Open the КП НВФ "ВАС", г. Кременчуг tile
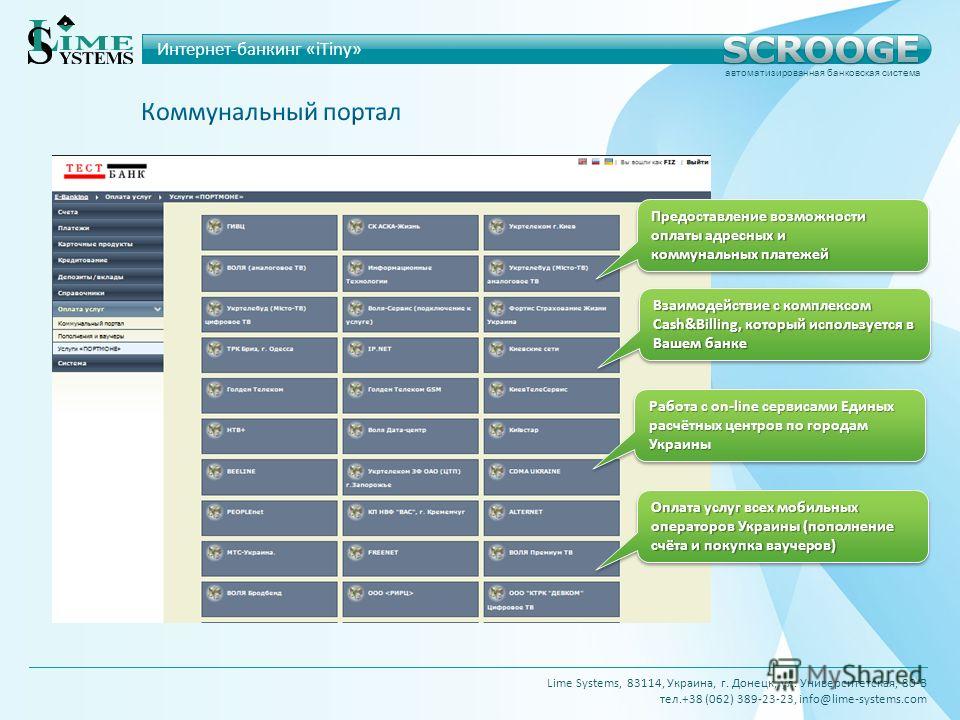Screen dimensions: 960x720 point(410,518)
